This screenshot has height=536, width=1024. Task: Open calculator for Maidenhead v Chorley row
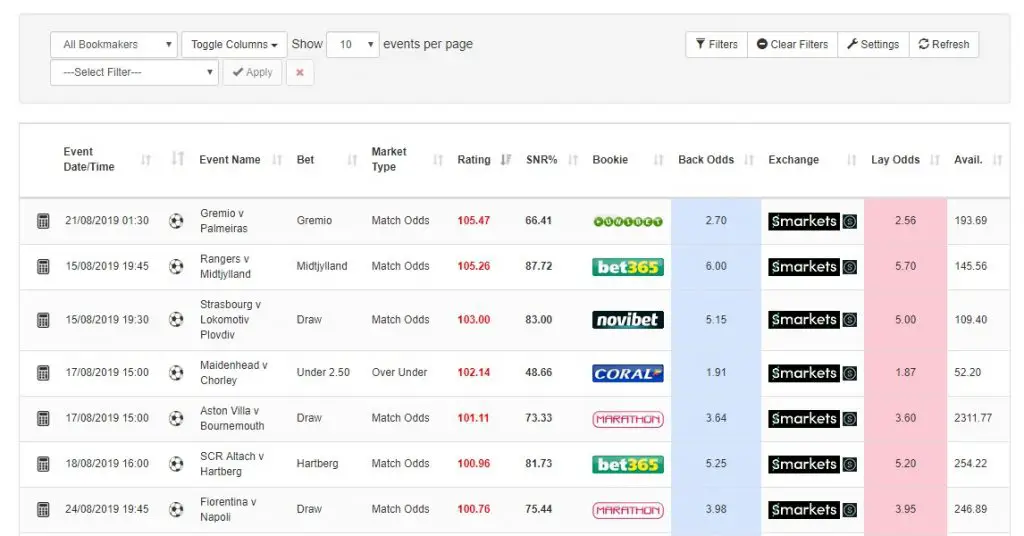[43, 373]
